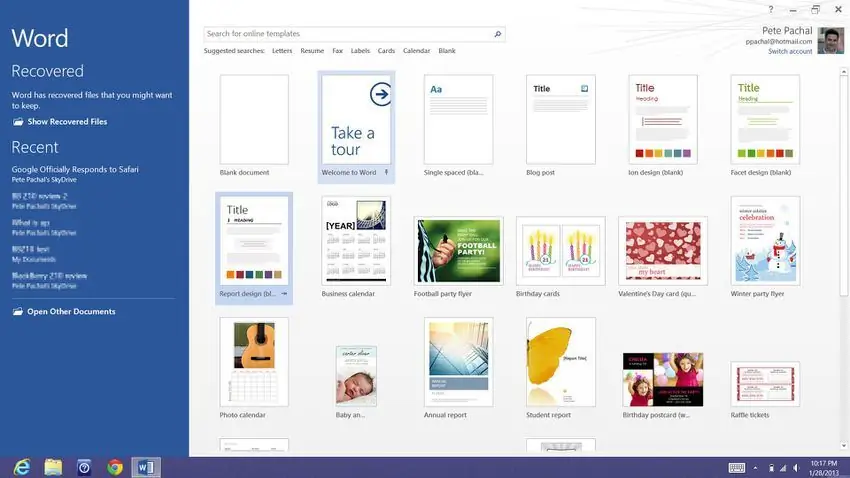
Task: Open Internet Explorer from the taskbar
Action: point(22,467)
